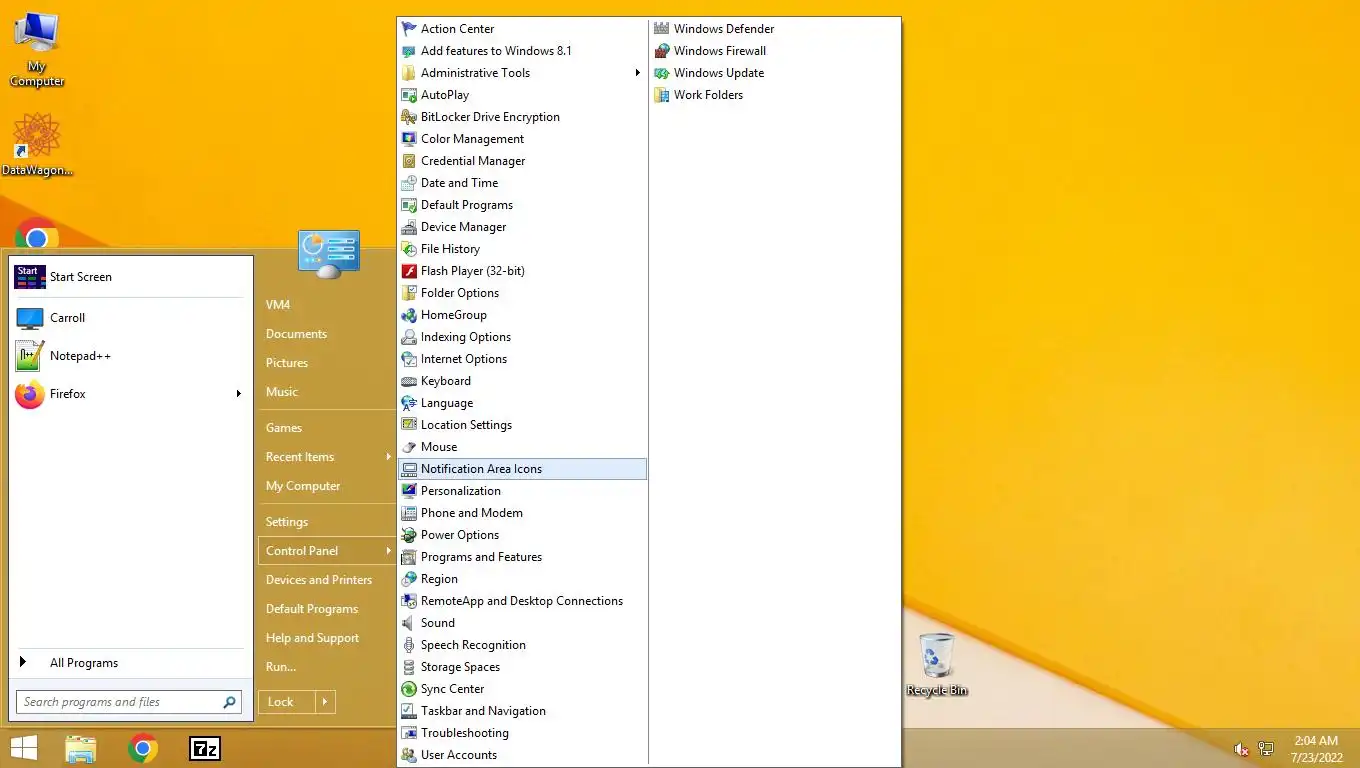This screenshot has height=768, width=1360.
Task: Open Location Settings entry
Action: 522,425
